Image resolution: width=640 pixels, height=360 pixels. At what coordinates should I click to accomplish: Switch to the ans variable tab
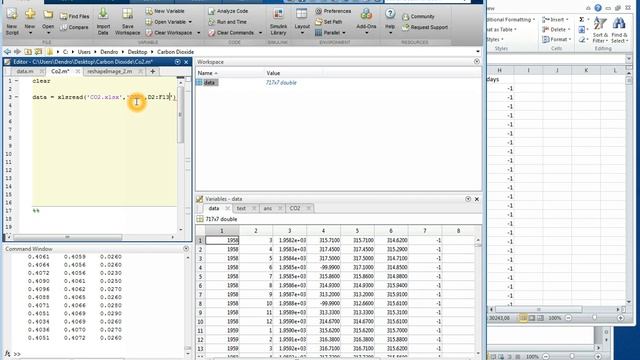point(267,208)
